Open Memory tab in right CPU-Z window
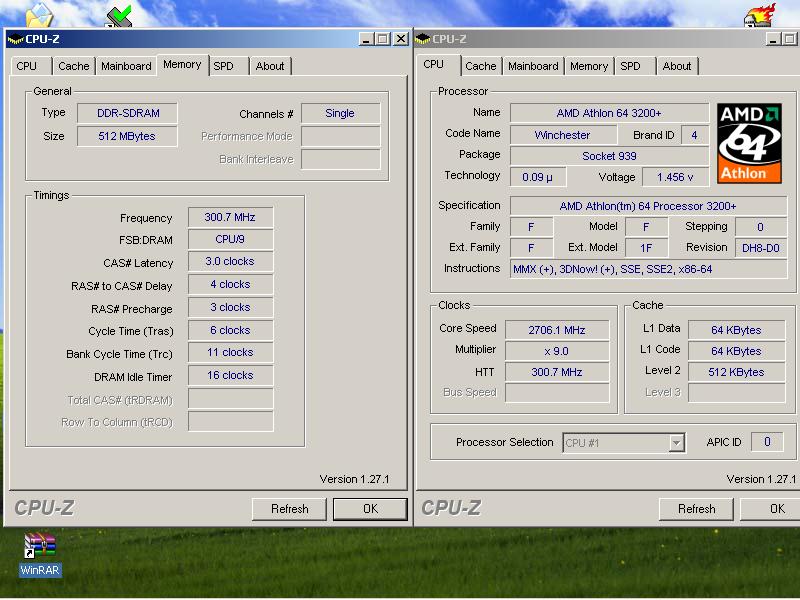The width and height of the screenshot is (800, 600). coord(589,66)
